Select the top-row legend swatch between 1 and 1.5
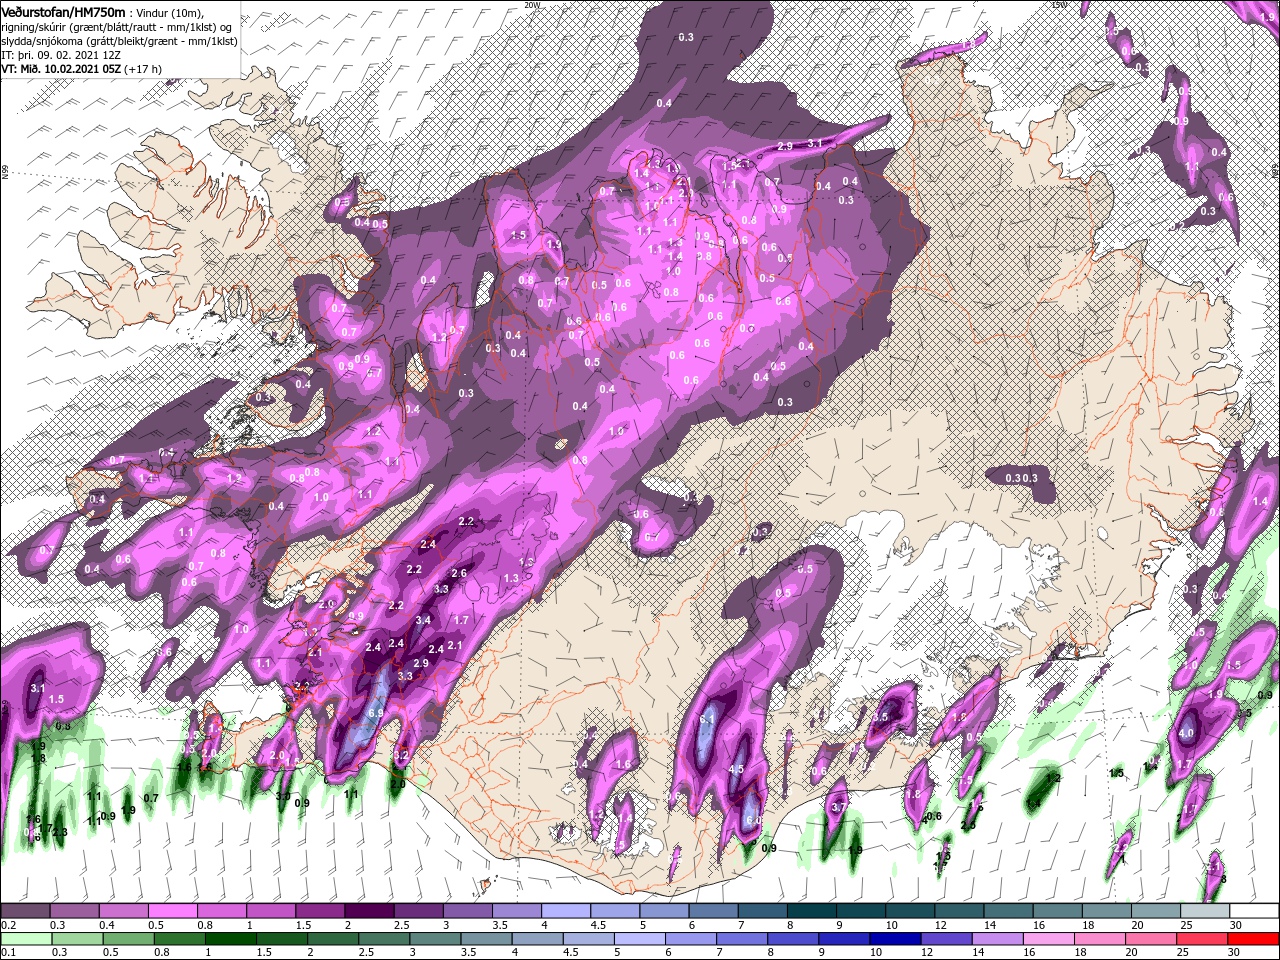Screen dimensions: 1280x960 click(270, 911)
